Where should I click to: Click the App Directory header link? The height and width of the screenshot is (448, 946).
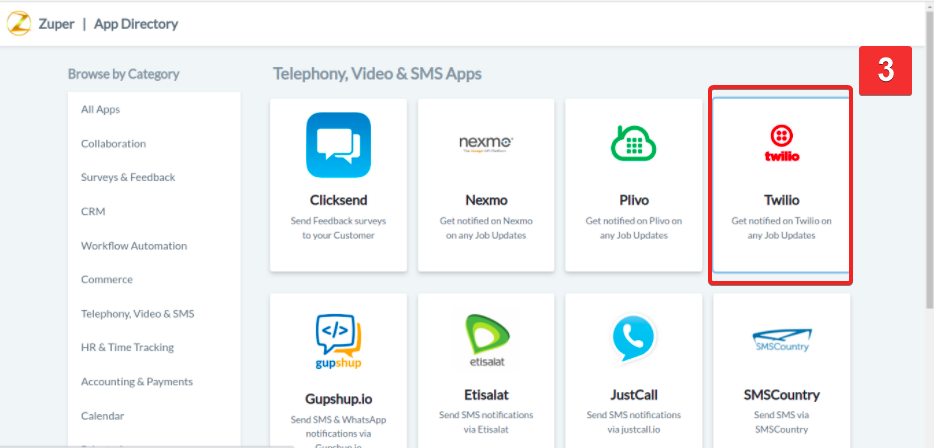(x=136, y=24)
